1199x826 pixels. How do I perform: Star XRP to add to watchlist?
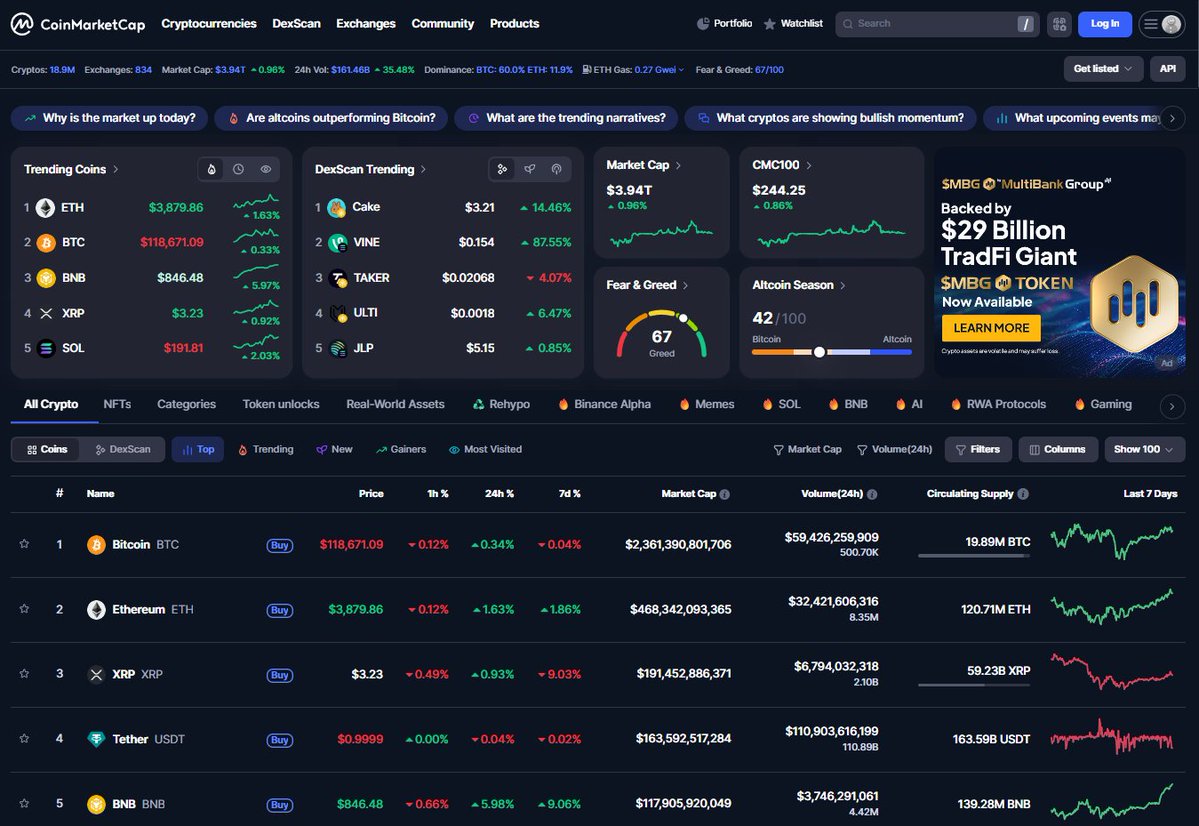tap(24, 674)
